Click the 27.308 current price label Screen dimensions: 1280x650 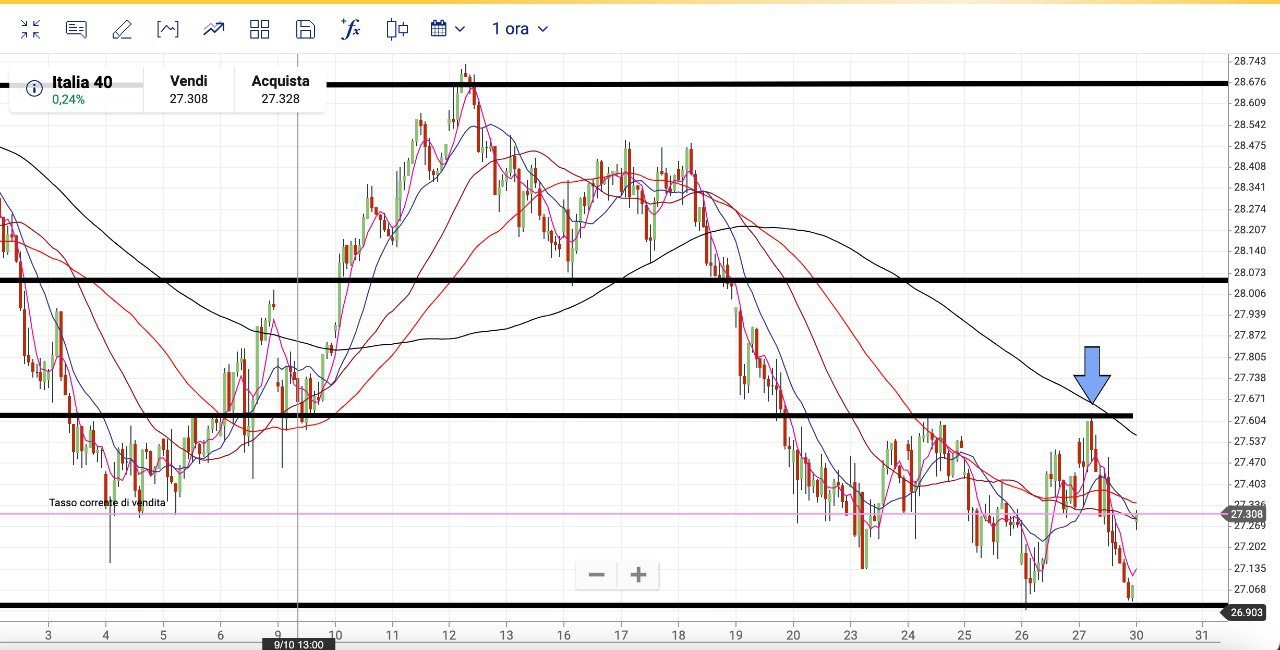click(x=1247, y=514)
